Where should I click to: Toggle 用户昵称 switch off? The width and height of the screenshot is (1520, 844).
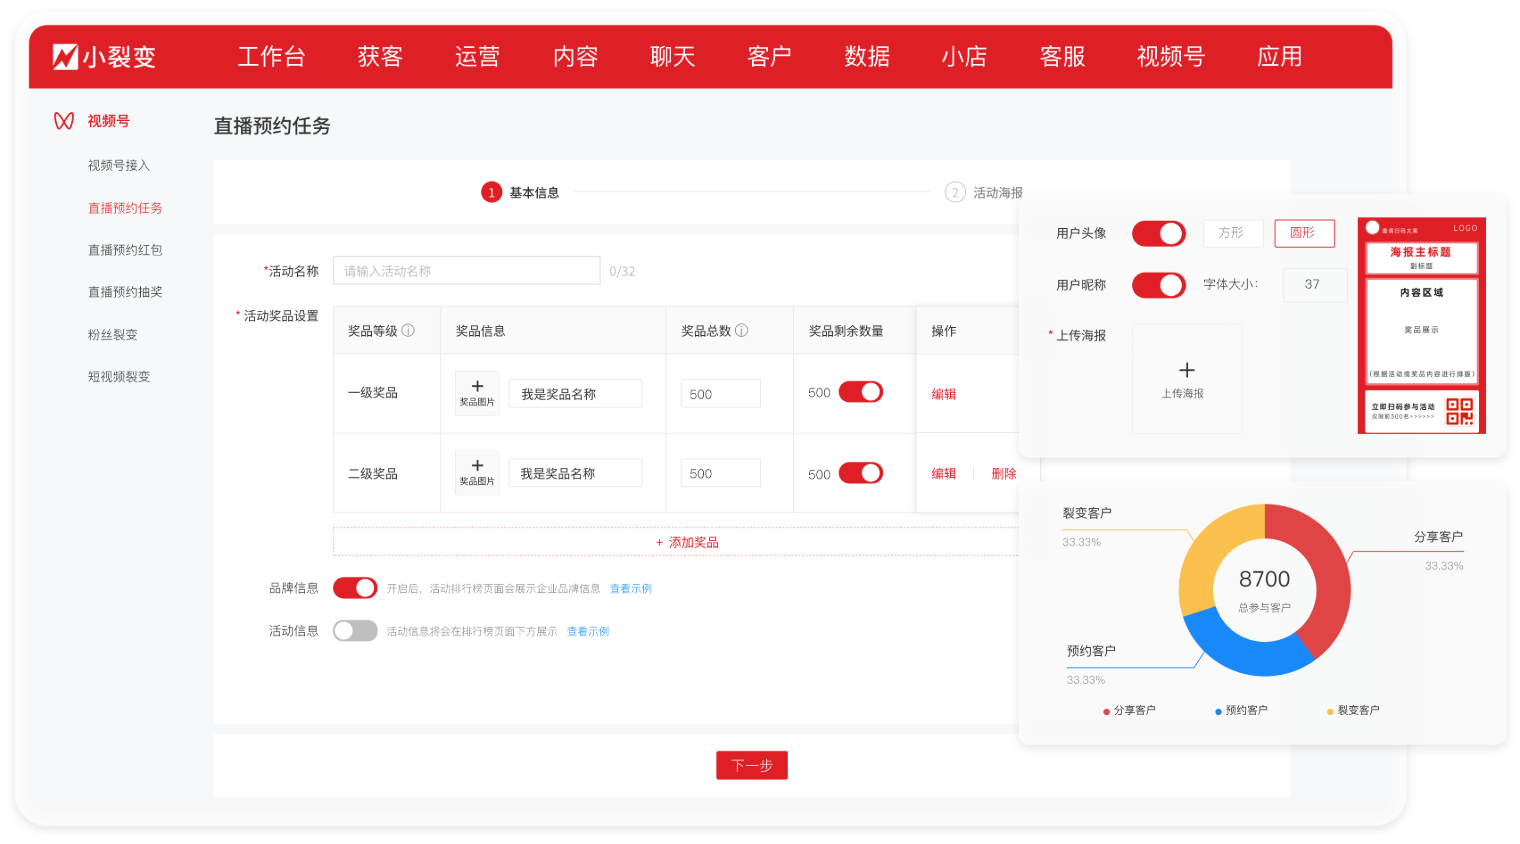(1159, 285)
